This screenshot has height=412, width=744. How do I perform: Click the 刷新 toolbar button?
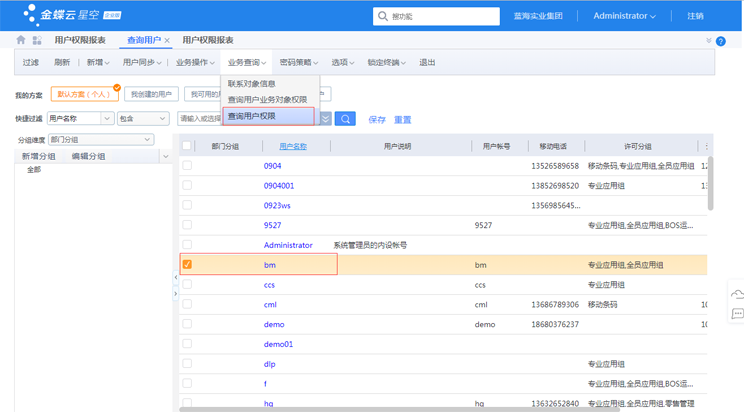click(62, 62)
